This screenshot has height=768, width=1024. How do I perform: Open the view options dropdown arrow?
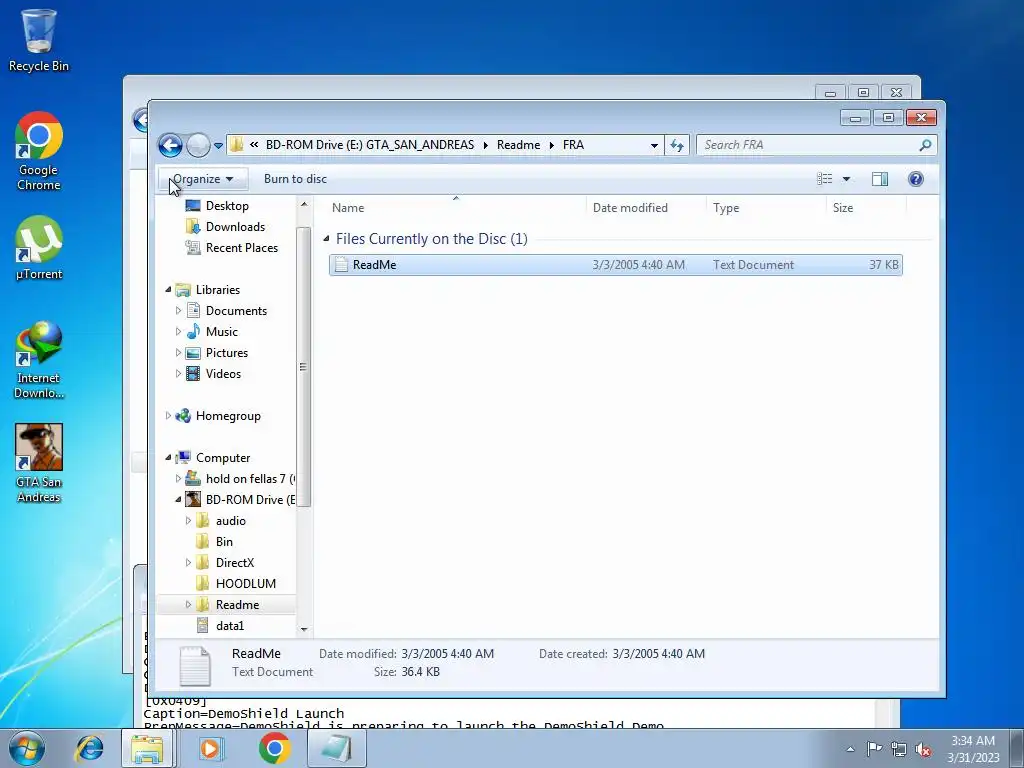pos(846,179)
